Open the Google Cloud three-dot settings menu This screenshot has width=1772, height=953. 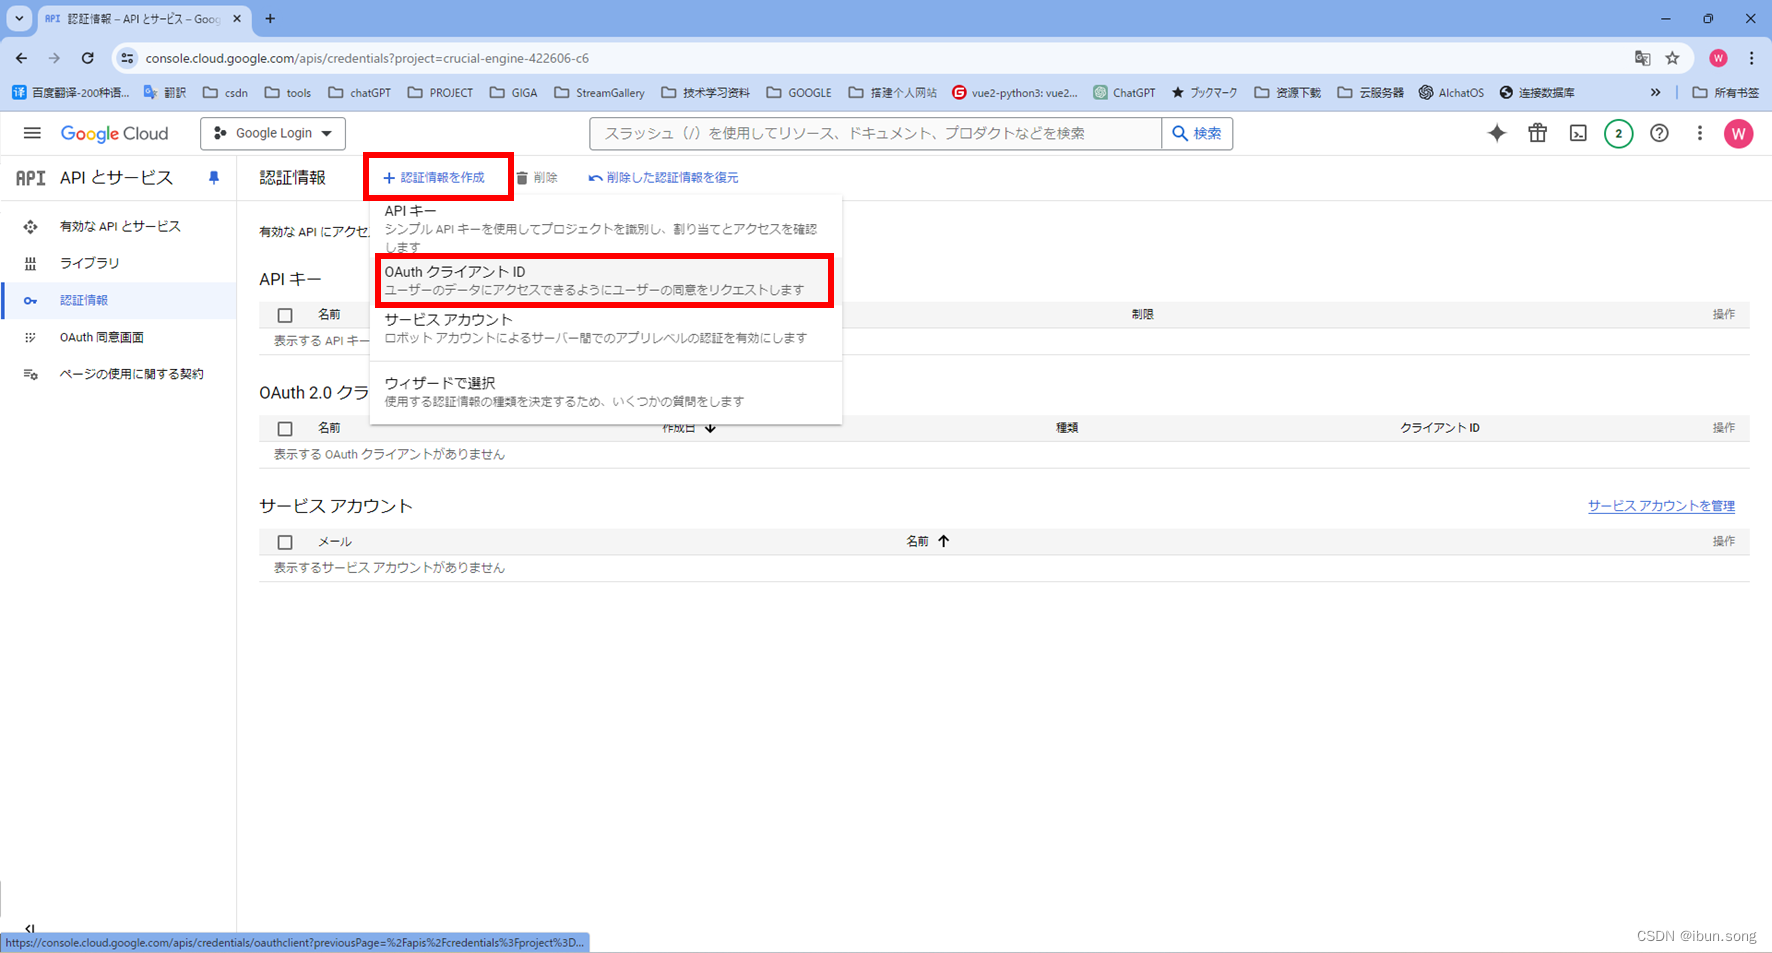tap(1699, 133)
